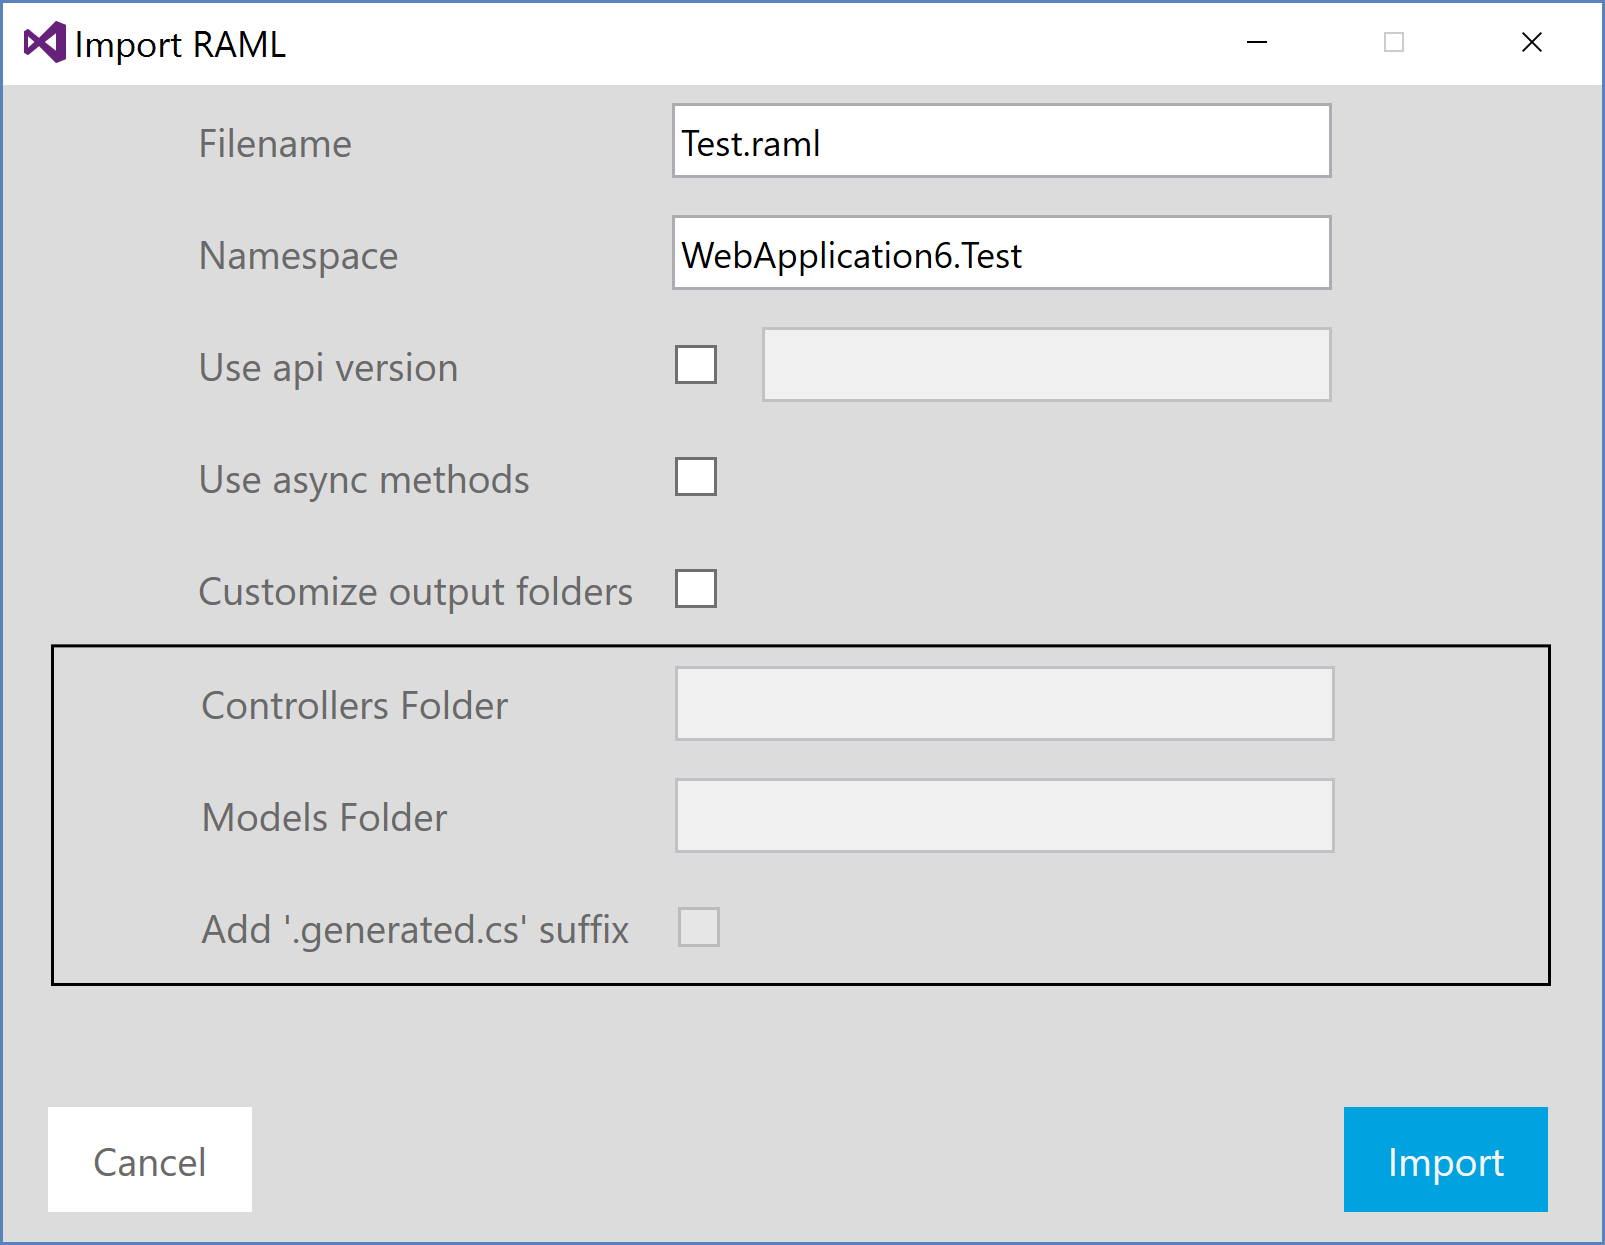The height and width of the screenshot is (1245, 1605).
Task: Click the disabled maximize window button
Action: coord(1394,43)
